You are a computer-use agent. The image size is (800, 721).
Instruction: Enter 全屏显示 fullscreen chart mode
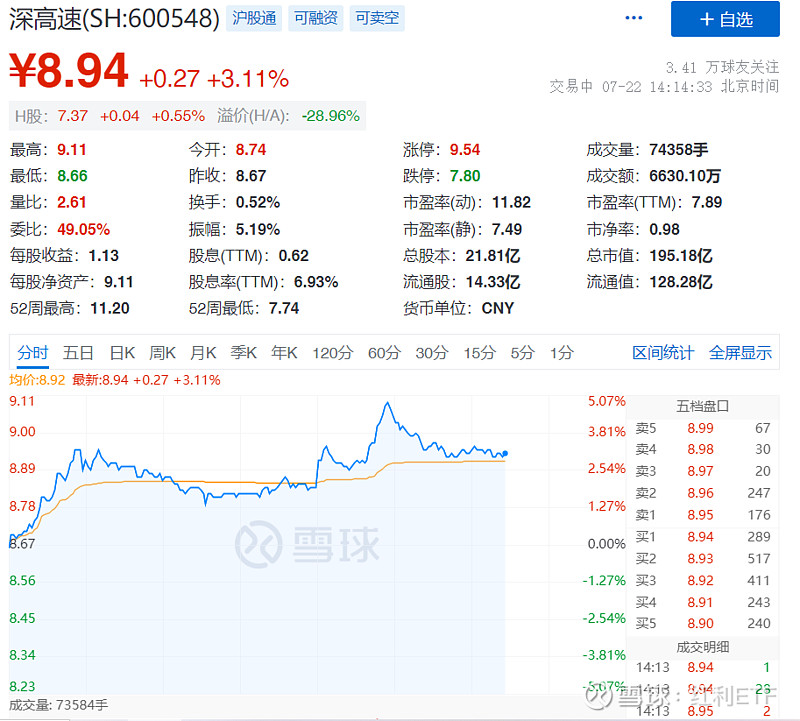pos(740,353)
